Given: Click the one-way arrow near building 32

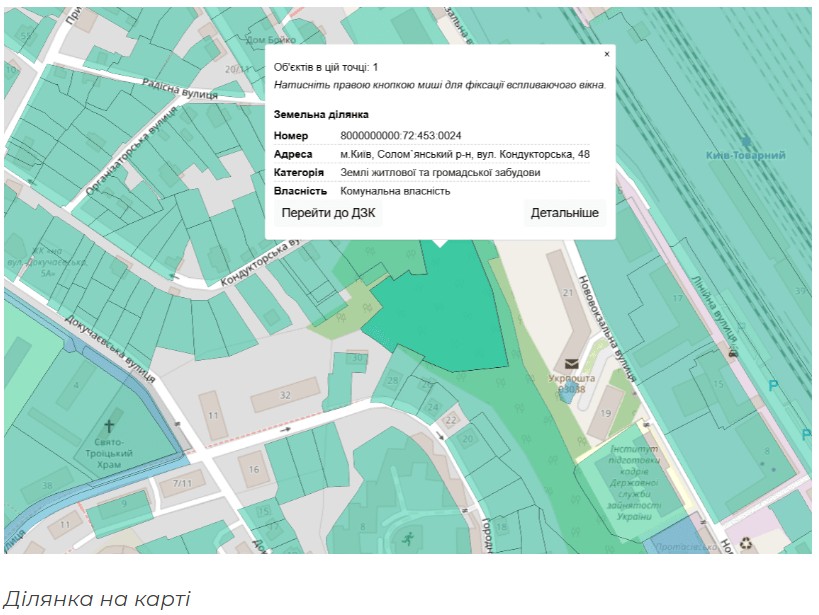Looking at the screenshot, I should pos(286,429).
